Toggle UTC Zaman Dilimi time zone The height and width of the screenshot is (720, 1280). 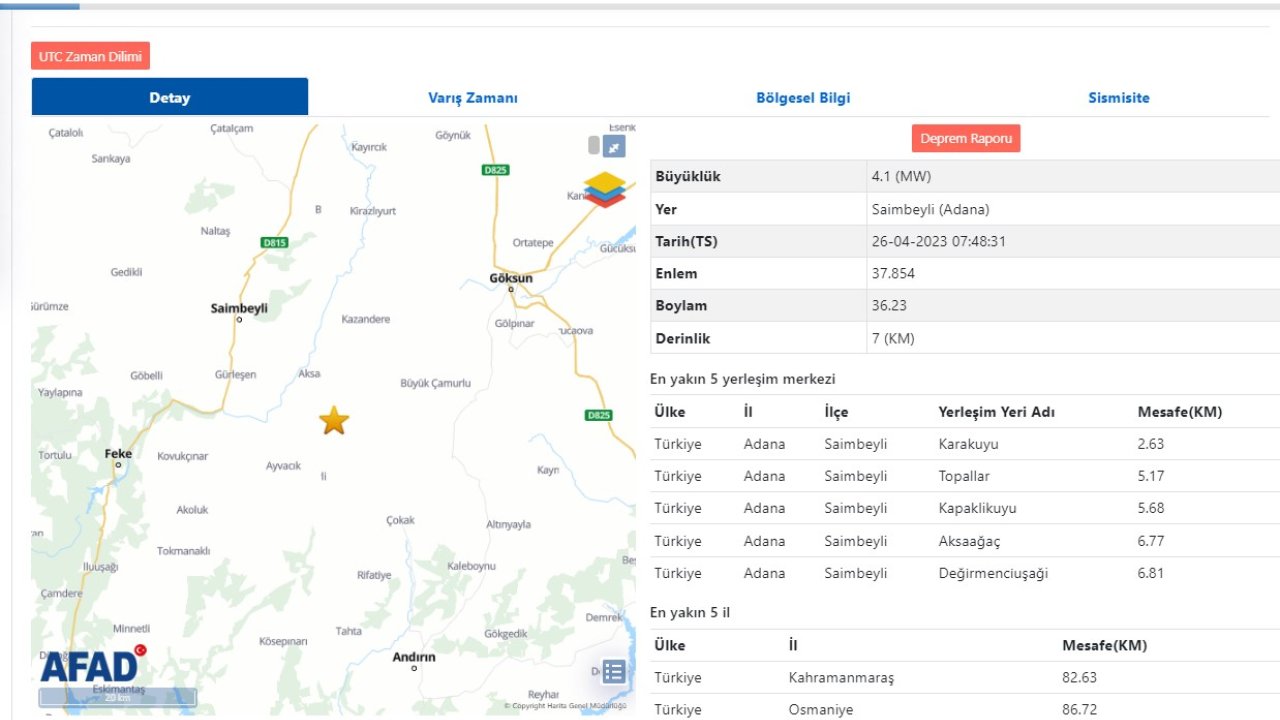90,56
